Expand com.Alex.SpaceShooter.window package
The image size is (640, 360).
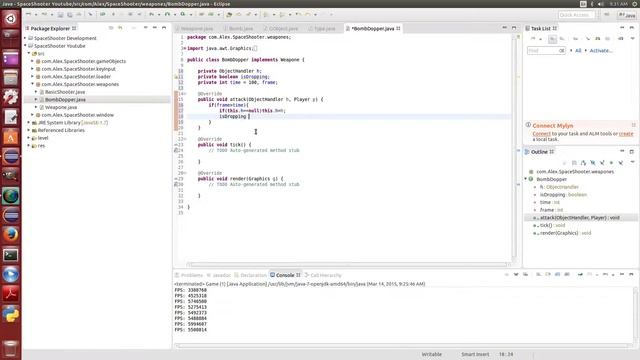click(x=33, y=115)
